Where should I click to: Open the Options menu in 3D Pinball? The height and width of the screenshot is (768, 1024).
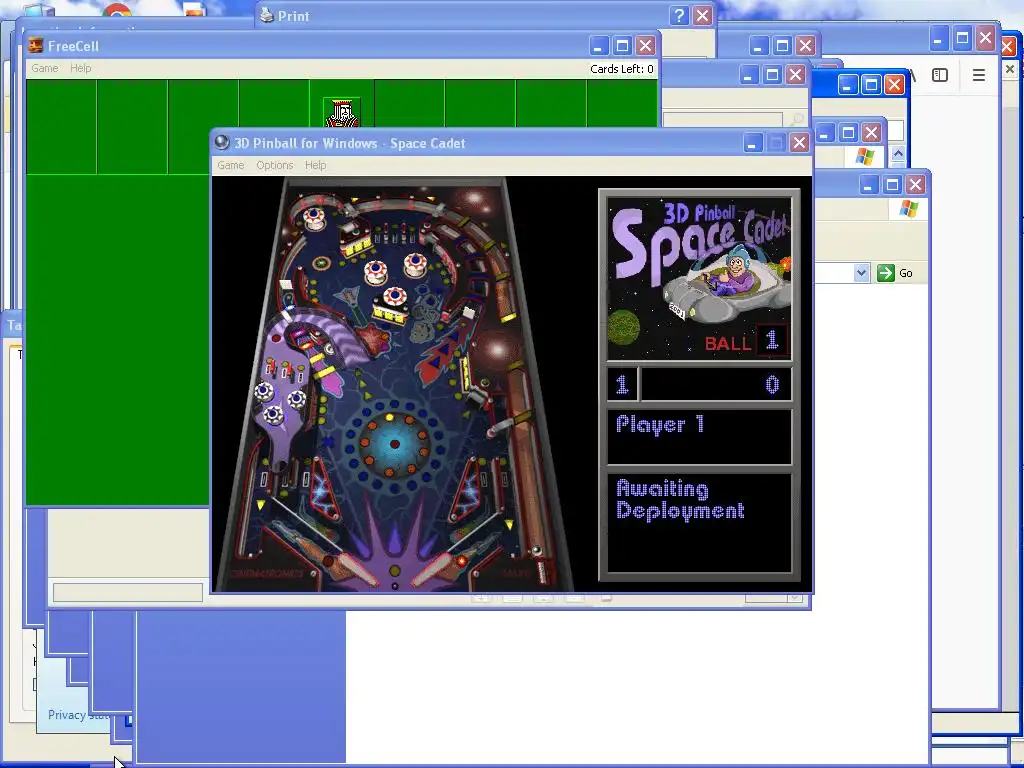pyautogui.click(x=274, y=165)
